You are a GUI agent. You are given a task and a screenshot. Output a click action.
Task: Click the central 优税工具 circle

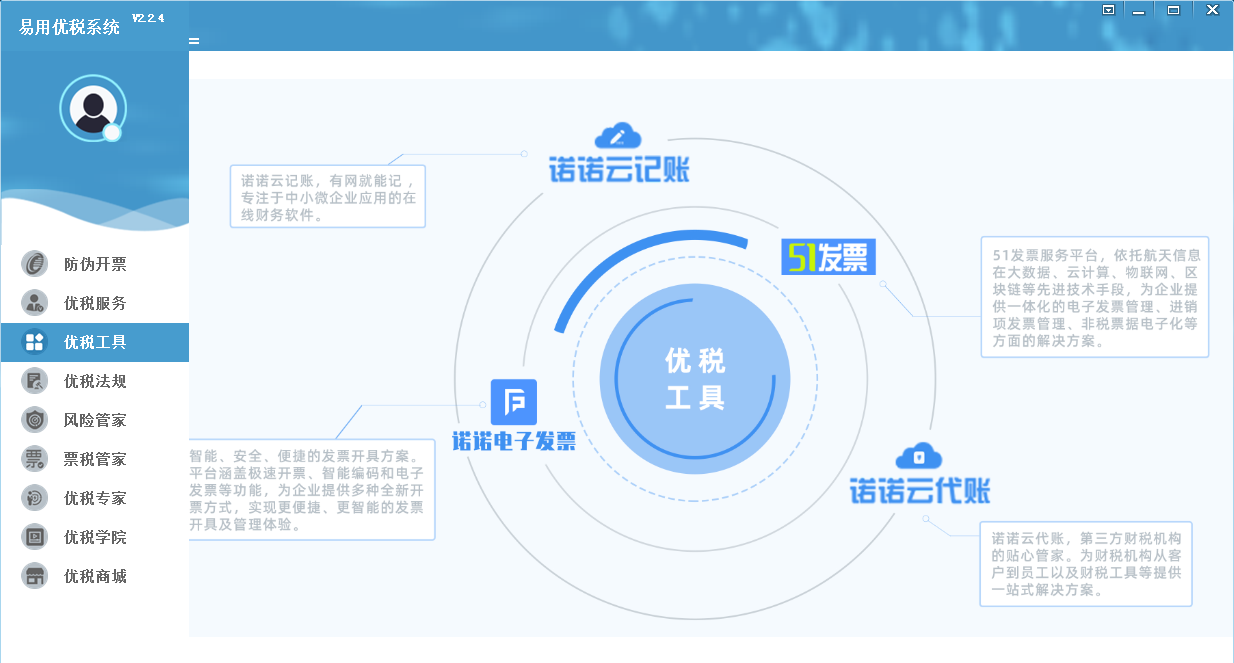click(x=695, y=379)
